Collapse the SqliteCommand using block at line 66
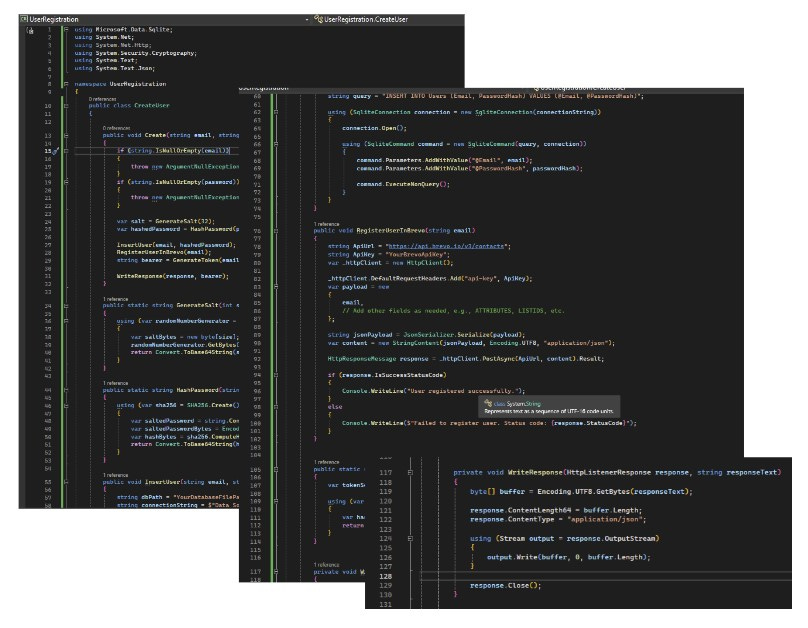This screenshot has height=628, width=808. click(x=276, y=144)
